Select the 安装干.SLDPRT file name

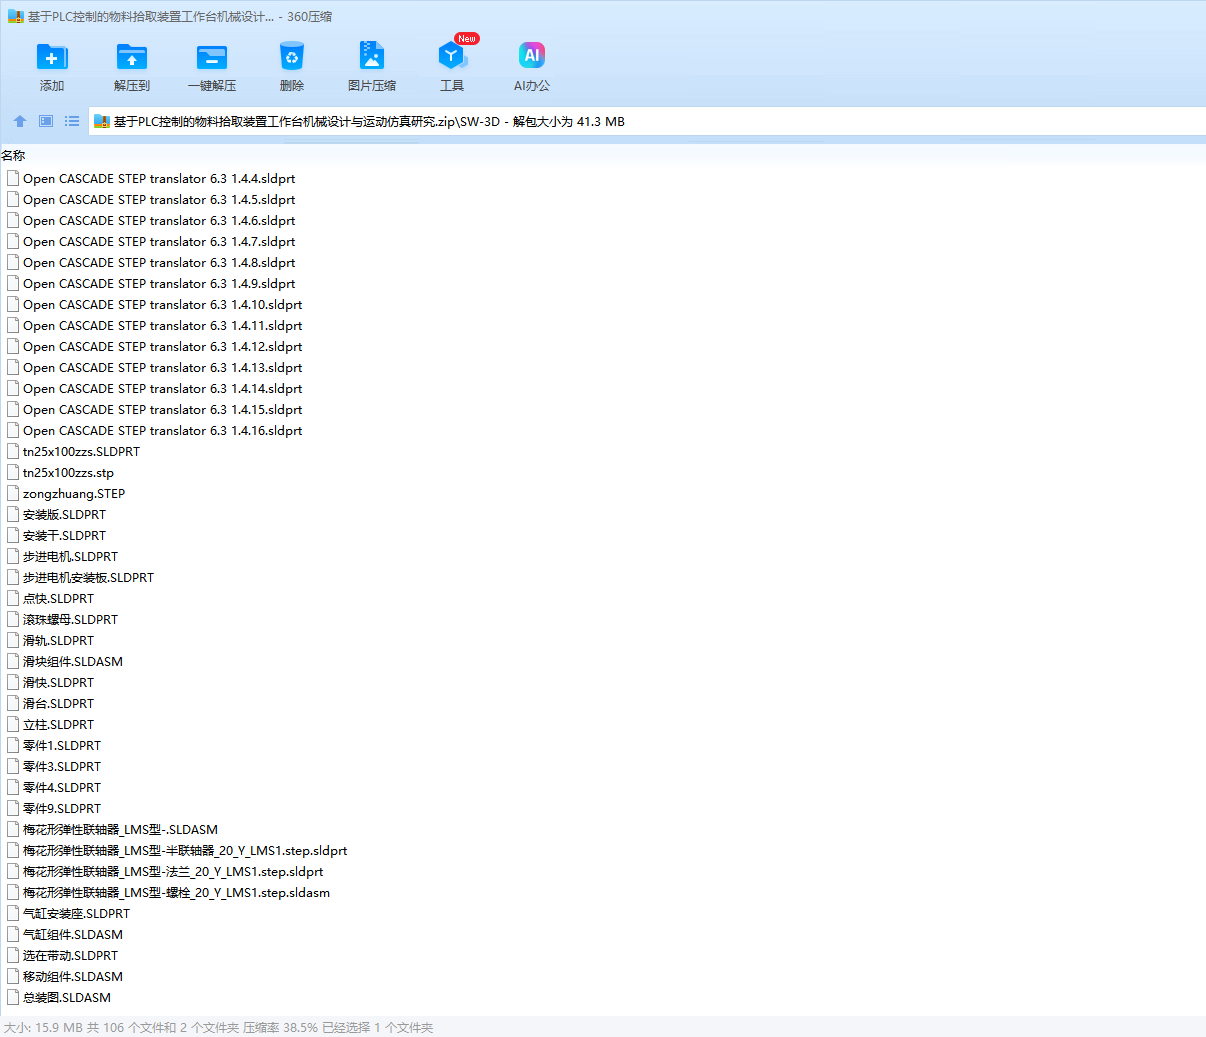tap(64, 535)
